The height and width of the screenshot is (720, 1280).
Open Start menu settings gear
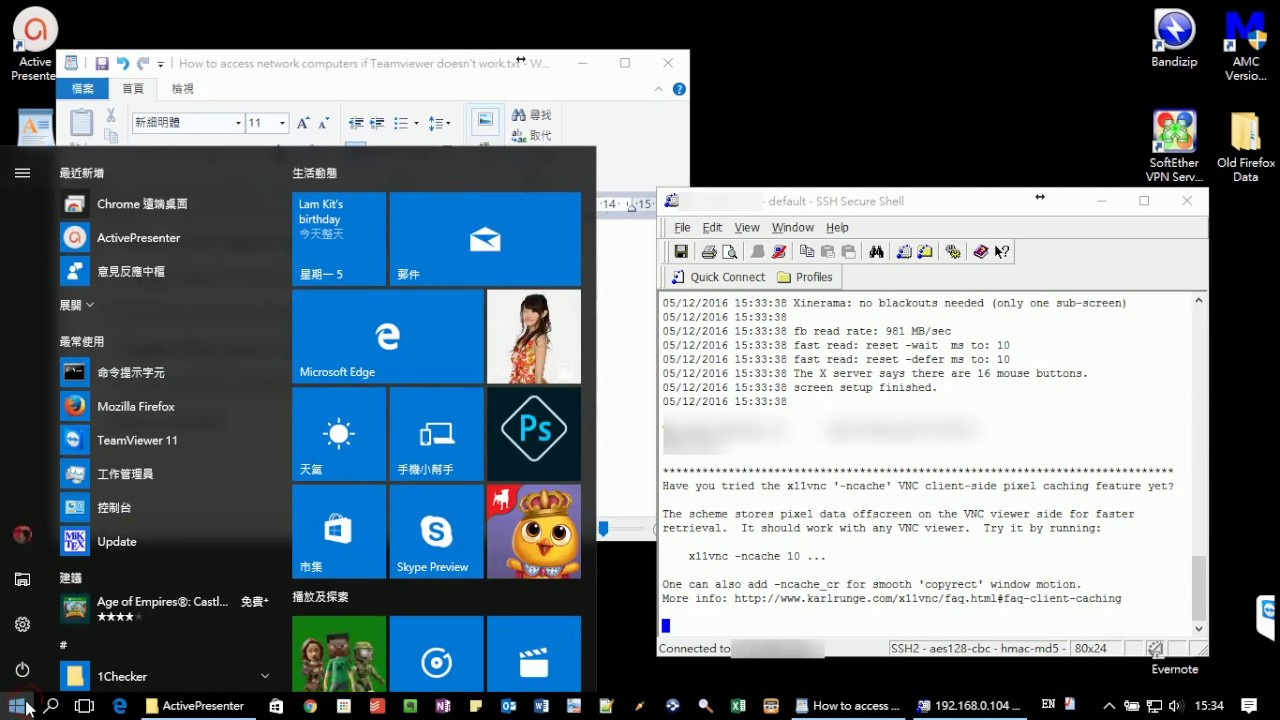(22, 624)
